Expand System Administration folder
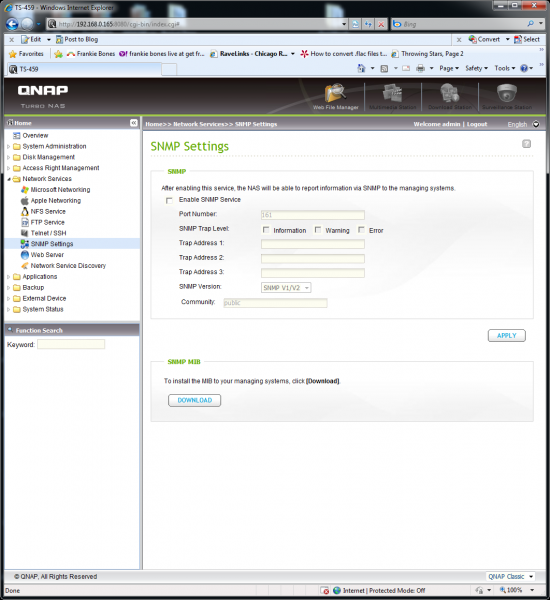The image size is (550, 600). [8, 147]
